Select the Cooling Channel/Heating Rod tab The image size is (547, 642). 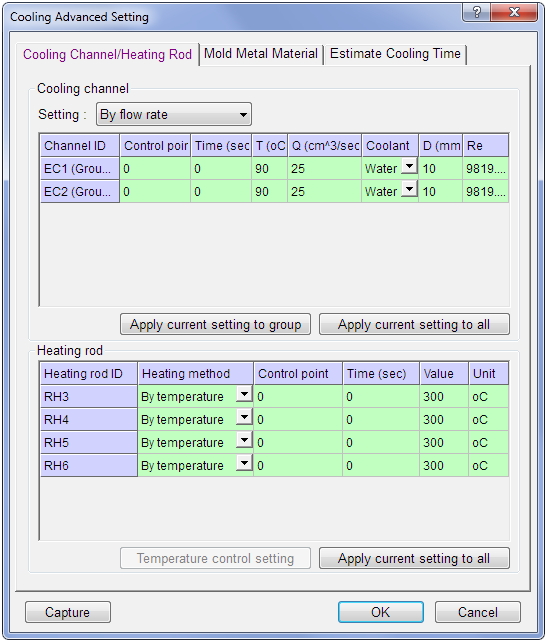[107, 54]
